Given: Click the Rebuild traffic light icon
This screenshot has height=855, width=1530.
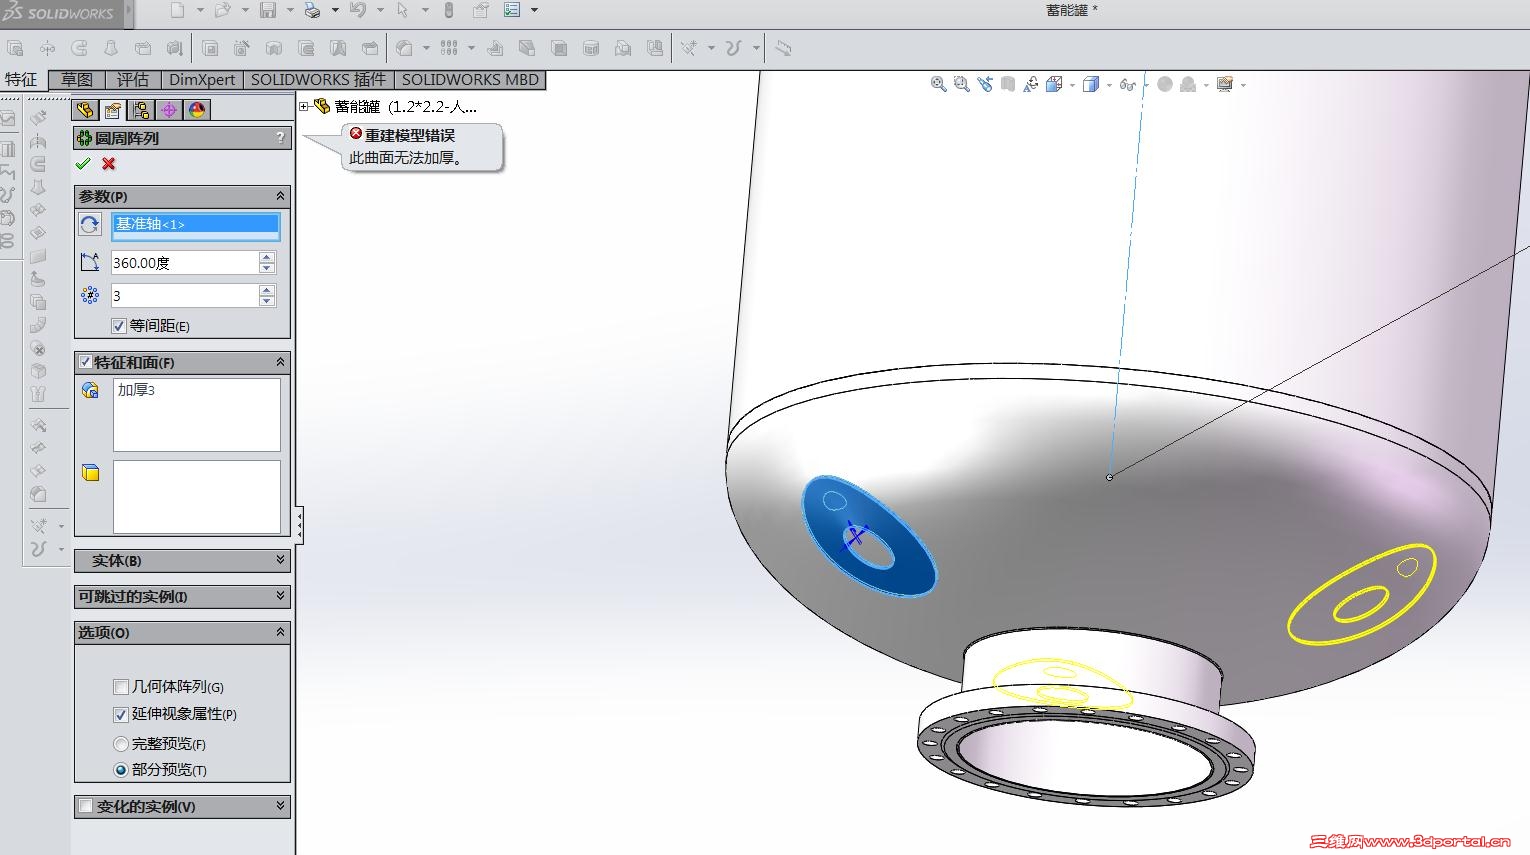Looking at the screenshot, I should tap(448, 10).
